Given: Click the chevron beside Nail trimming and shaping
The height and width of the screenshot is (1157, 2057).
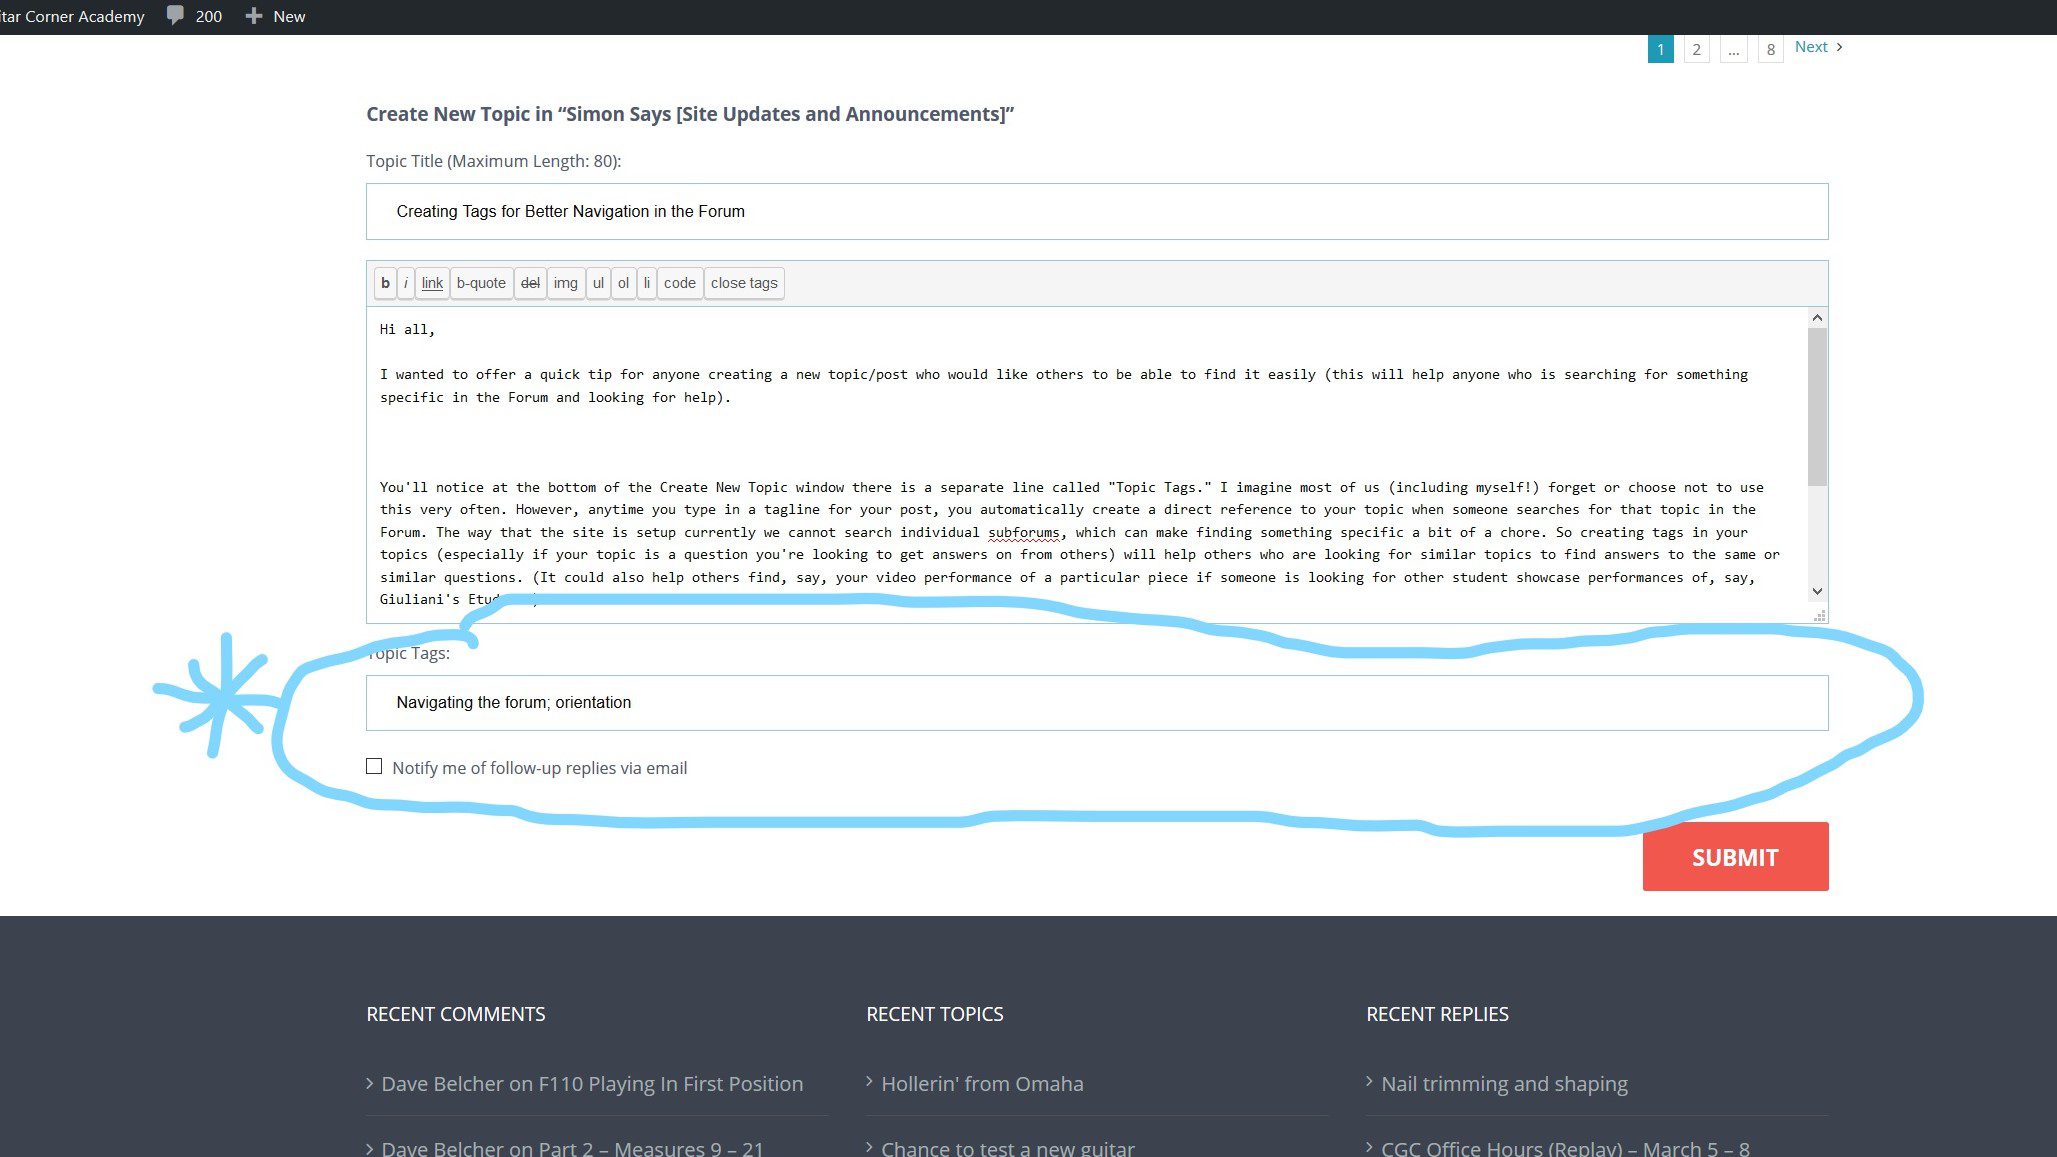Looking at the screenshot, I should click(1370, 1081).
